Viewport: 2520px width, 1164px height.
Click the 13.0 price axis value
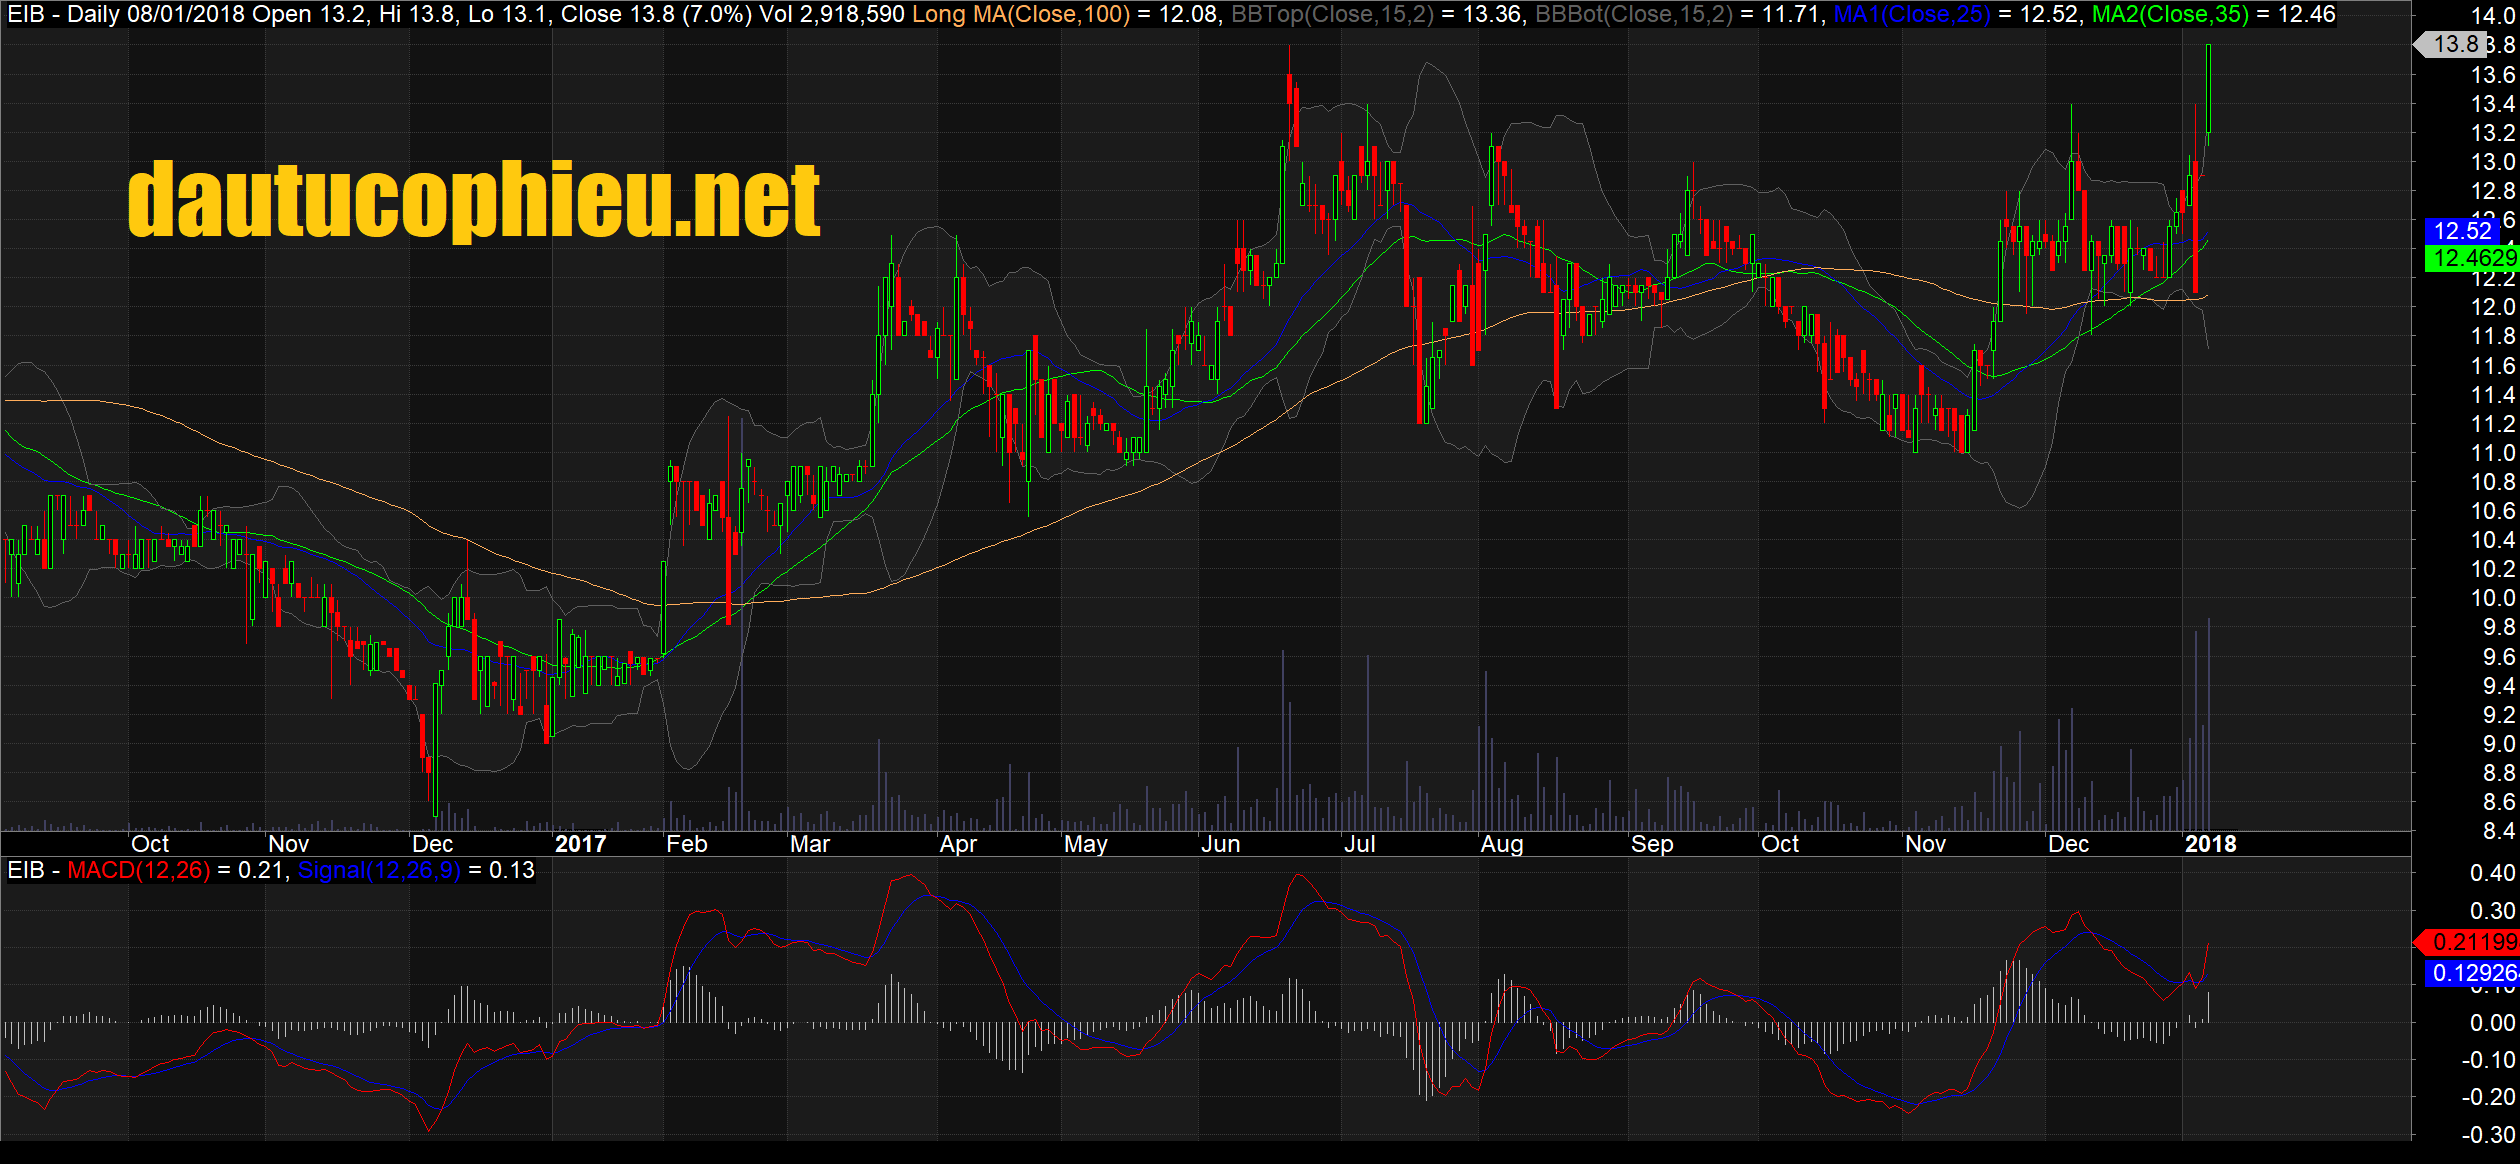[x=2492, y=162]
